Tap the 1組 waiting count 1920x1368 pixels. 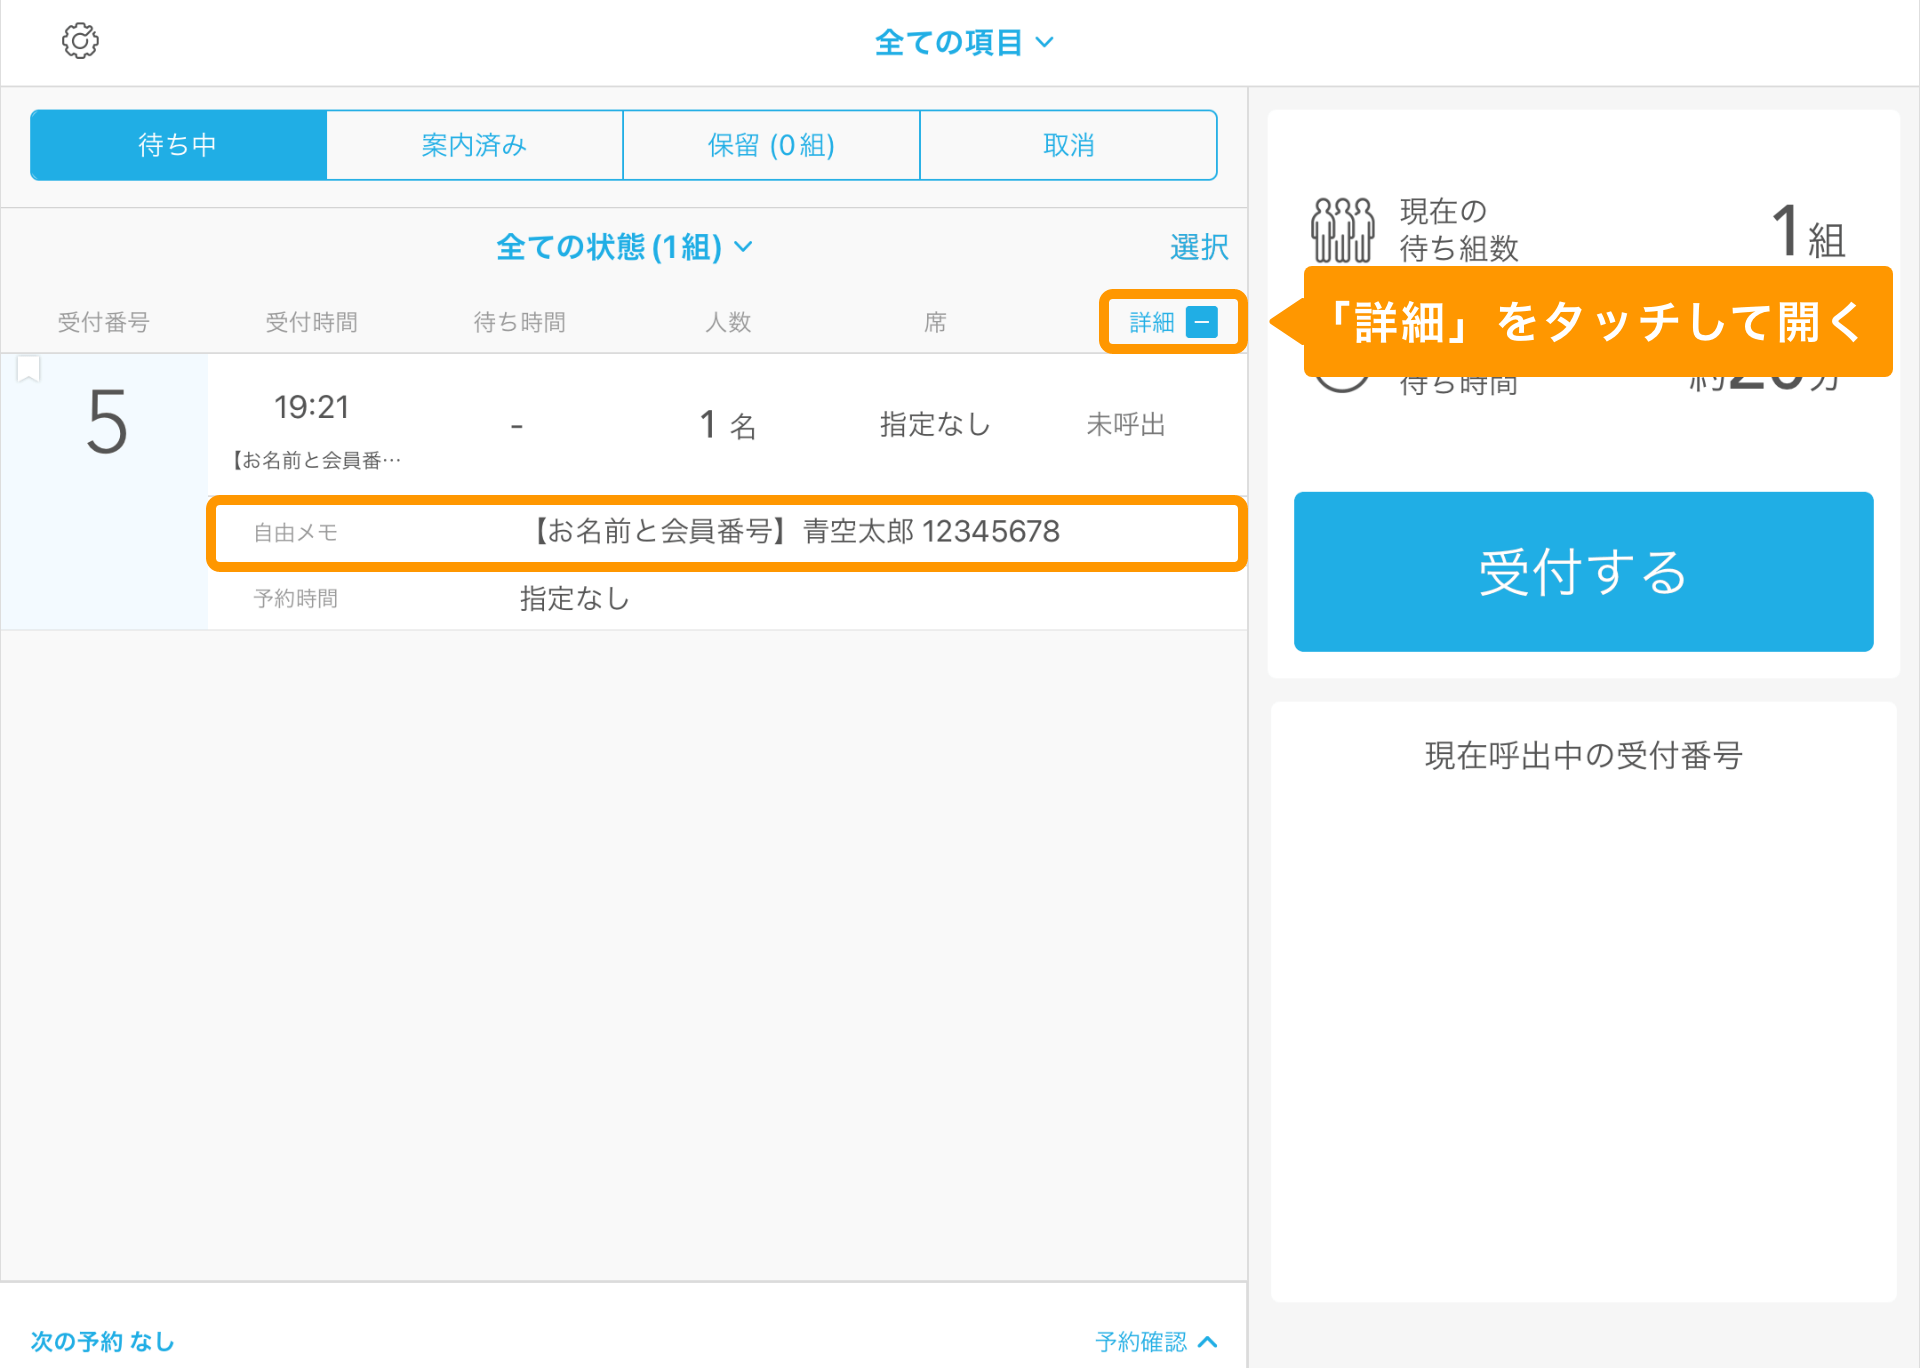point(1808,231)
